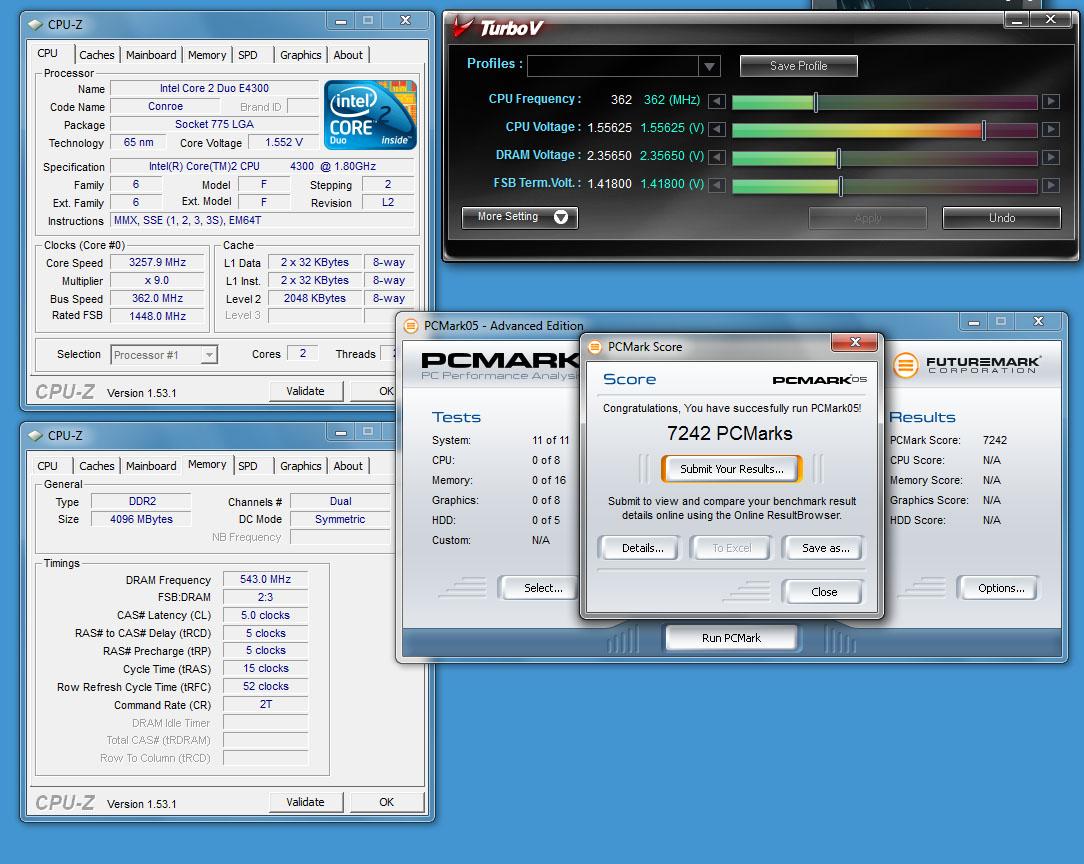The width and height of the screenshot is (1084, 864).
Task: Switch to CPU tab in bottom CPU-Z
Action: pos(48,466)
